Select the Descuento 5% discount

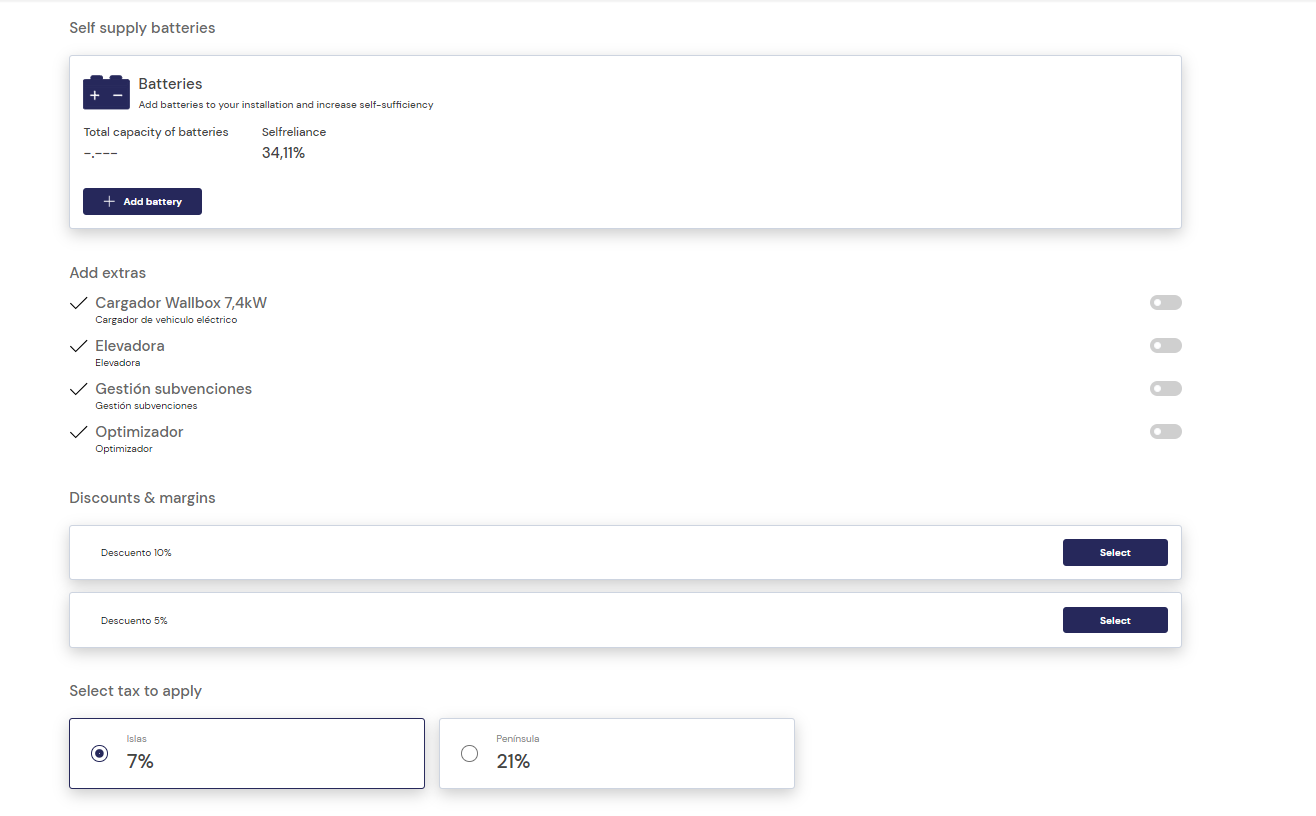[1115, 621]
